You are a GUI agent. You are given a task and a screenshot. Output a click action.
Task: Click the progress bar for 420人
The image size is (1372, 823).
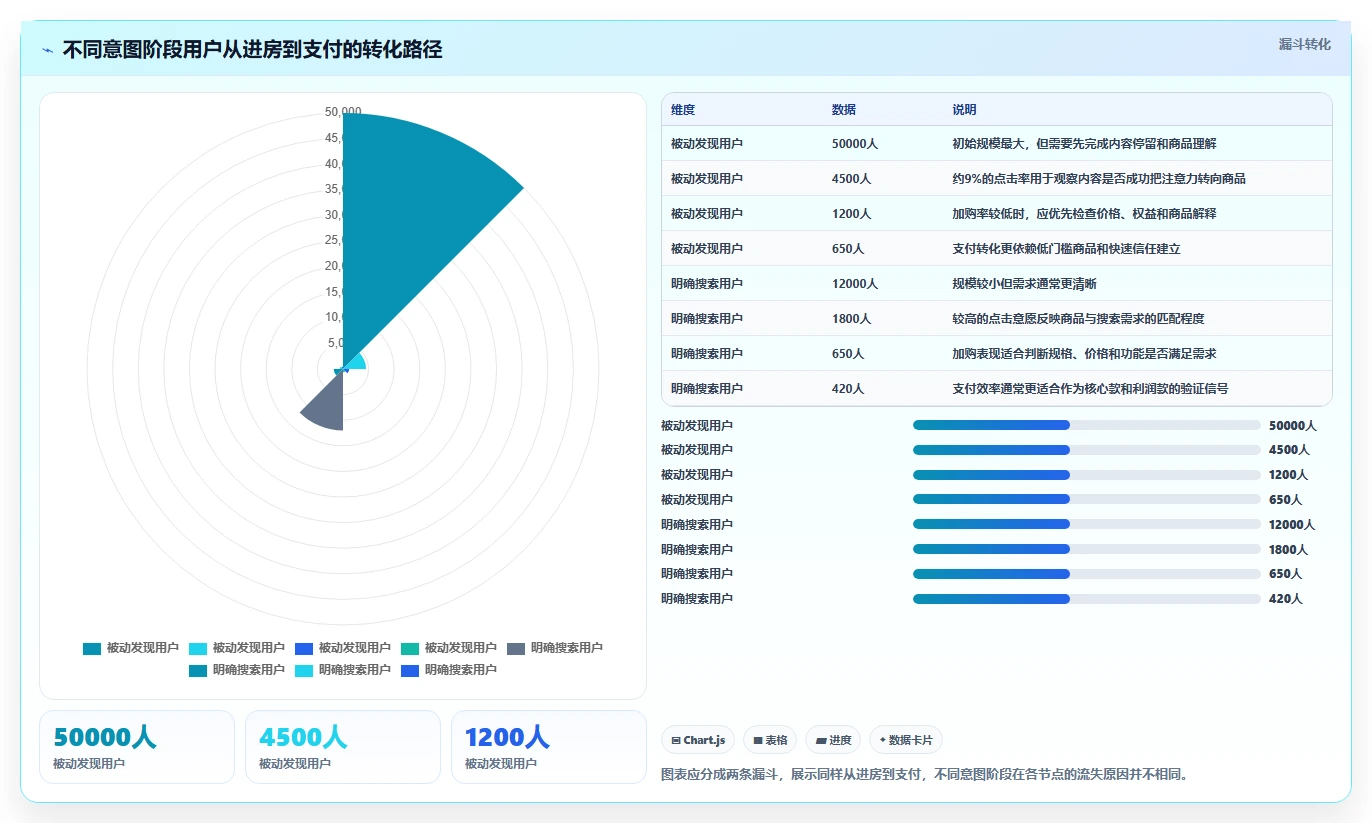click(1086, 599)
